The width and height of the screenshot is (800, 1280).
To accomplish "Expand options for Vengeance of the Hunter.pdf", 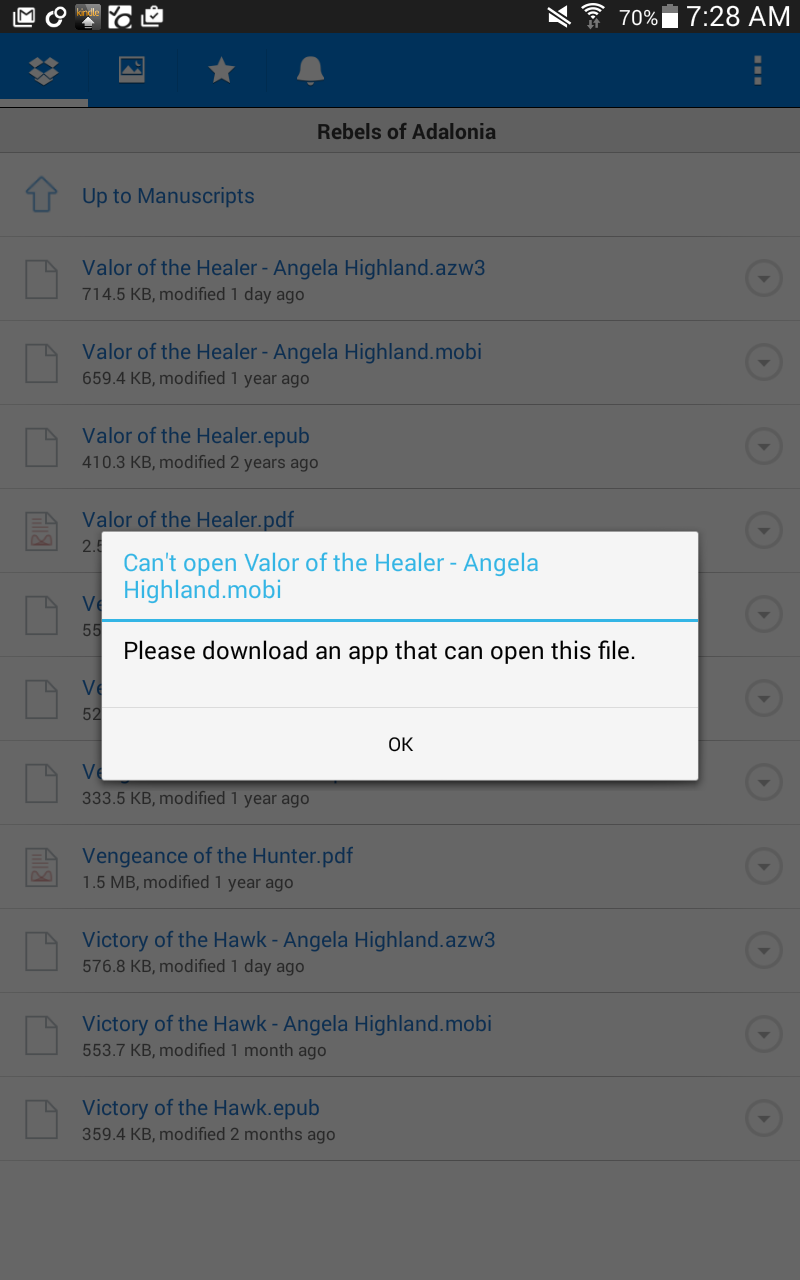I will click(764, 867).
